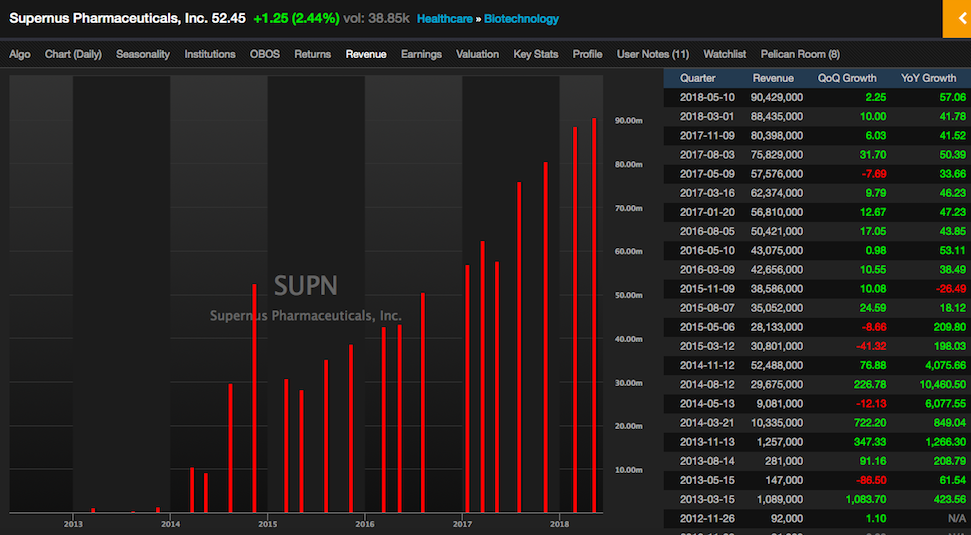Click revenue value 88,435,000
Image resolution: width=971 pixels, height=535 pixels.
(777, 116)
